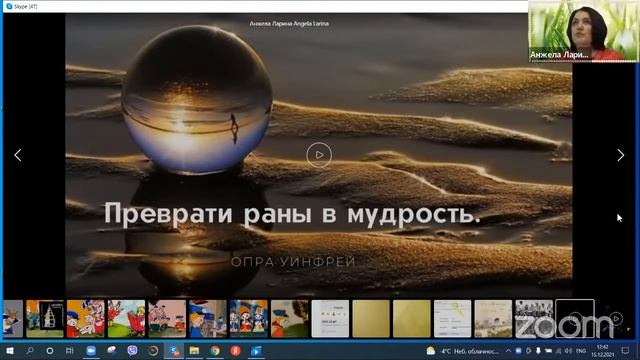The image size is (640, 360).
Task: Start slideshow via the small play icon right of the thumbnails
Action: coord(616,318)
